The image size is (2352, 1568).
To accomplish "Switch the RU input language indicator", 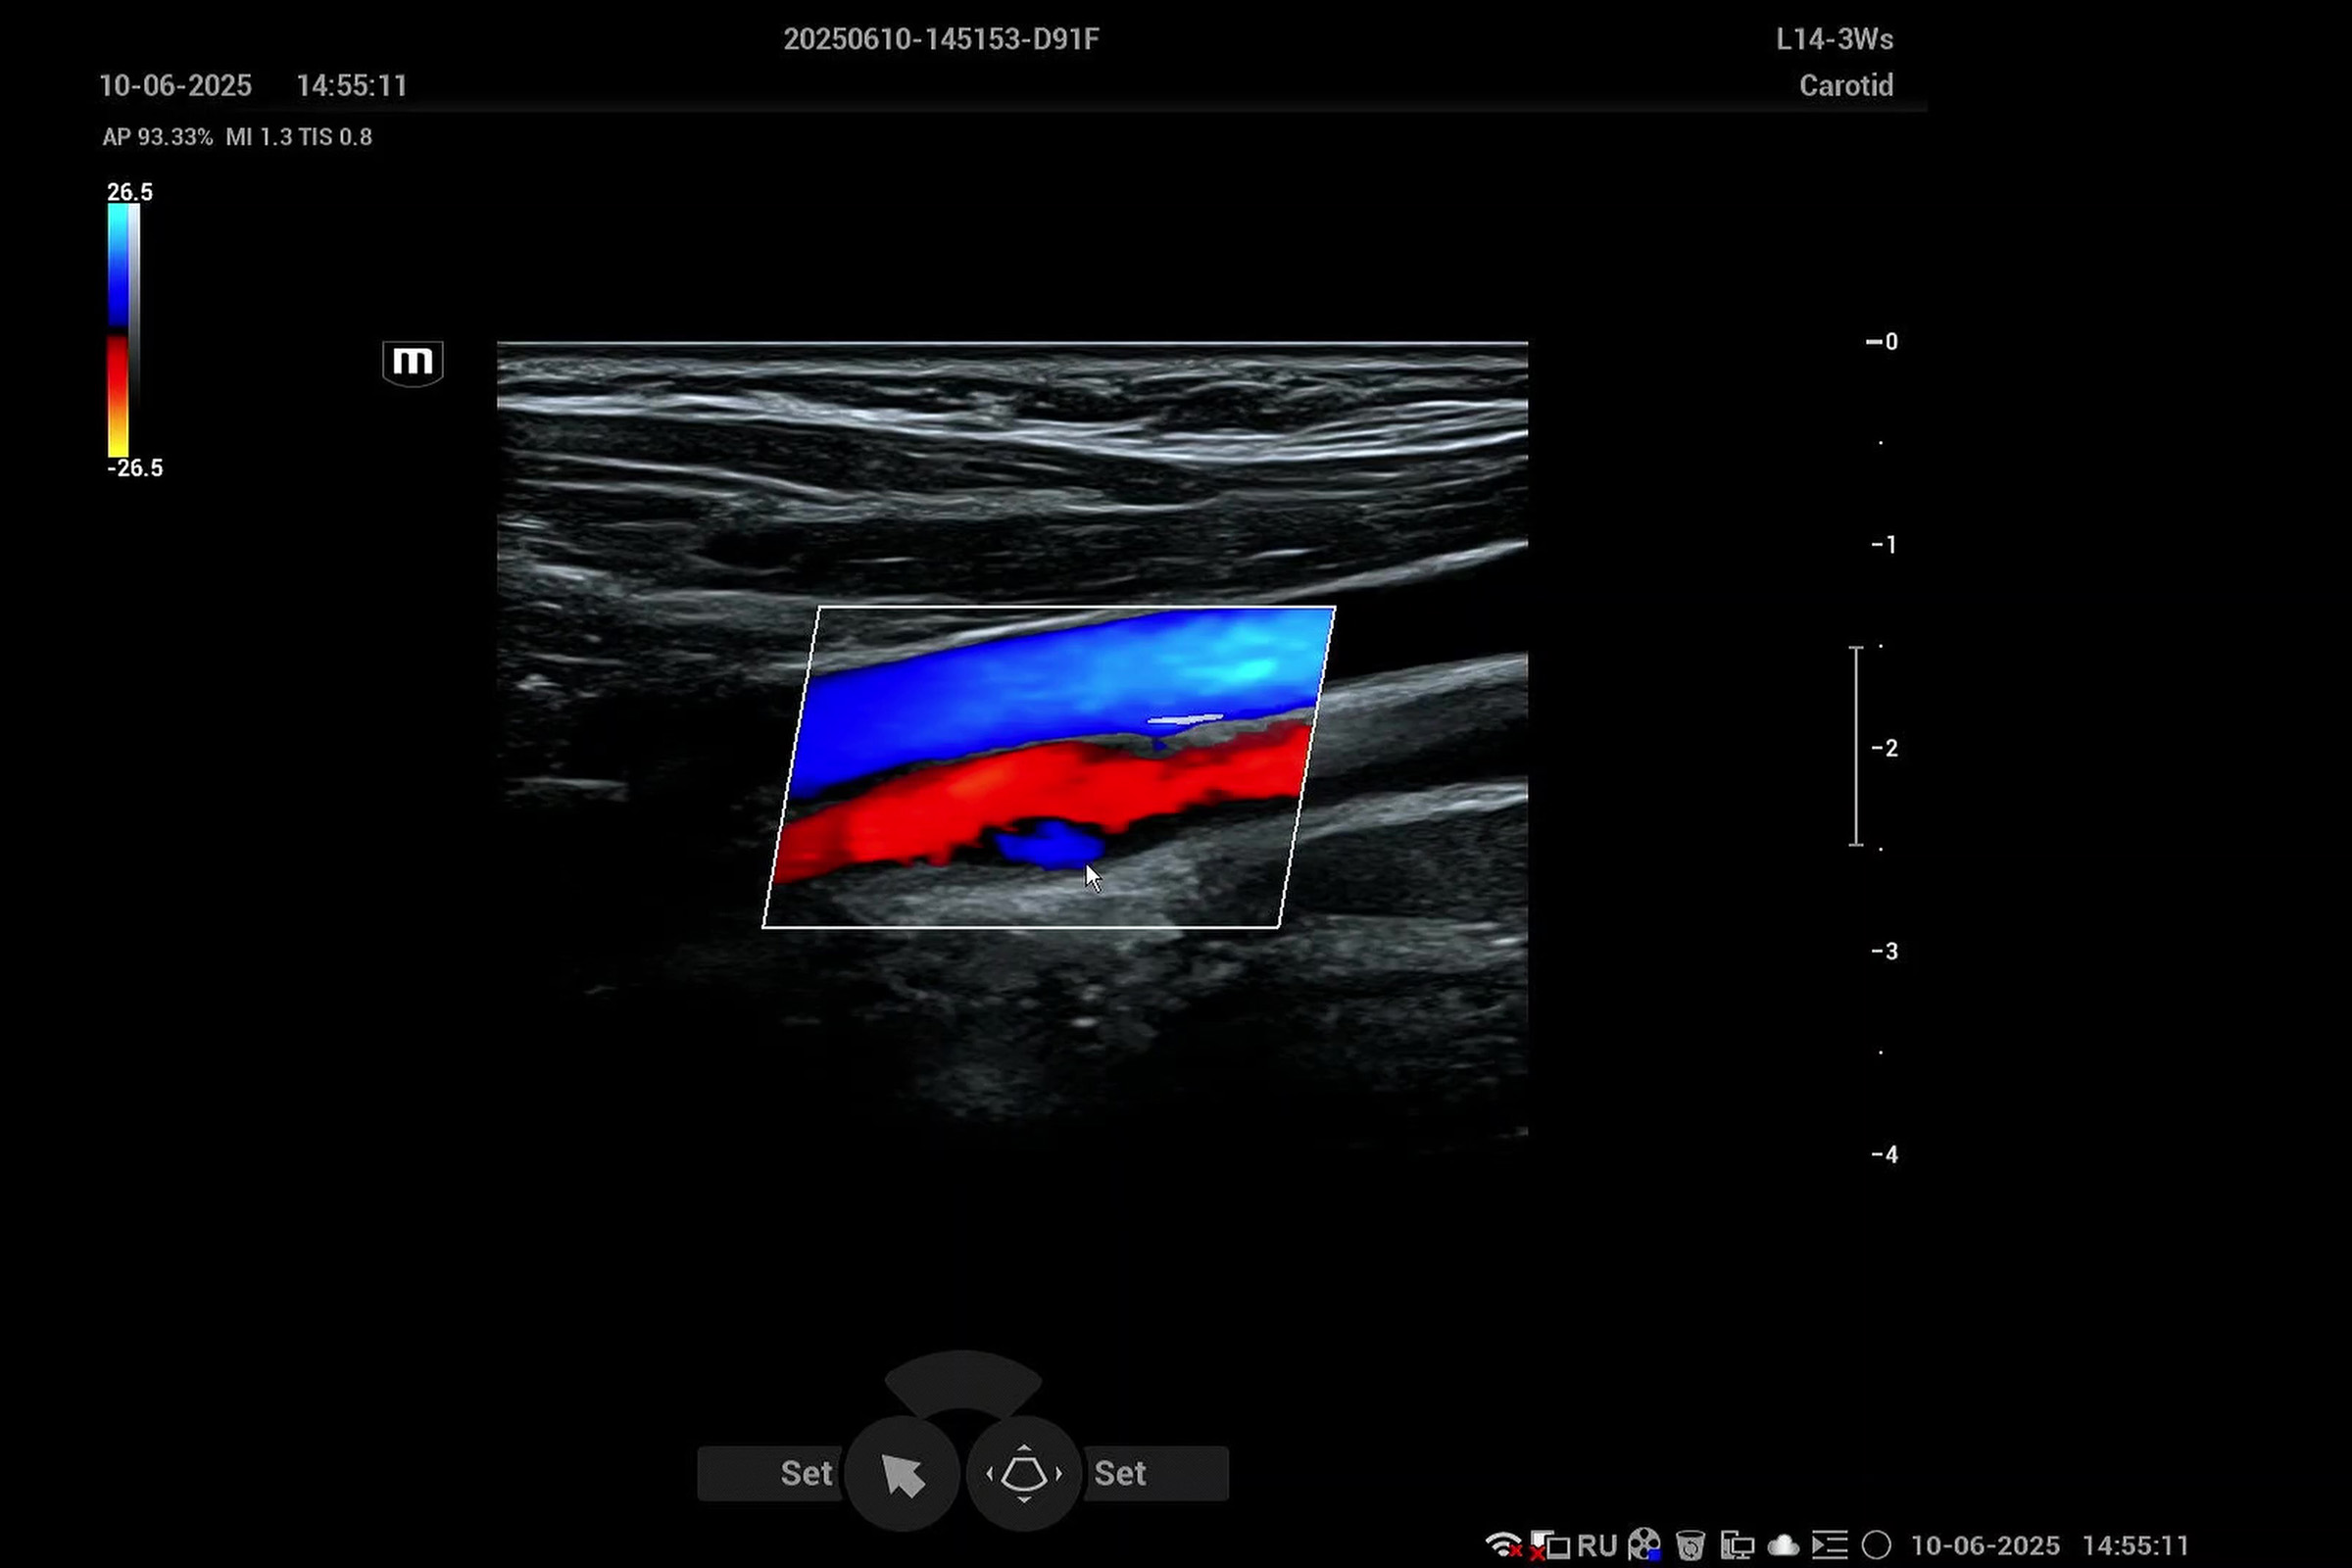I will point(1597,1545).
